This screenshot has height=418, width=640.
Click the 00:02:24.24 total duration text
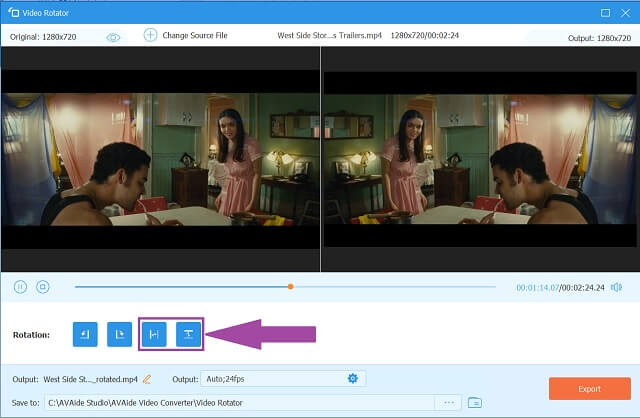[582, 287]
